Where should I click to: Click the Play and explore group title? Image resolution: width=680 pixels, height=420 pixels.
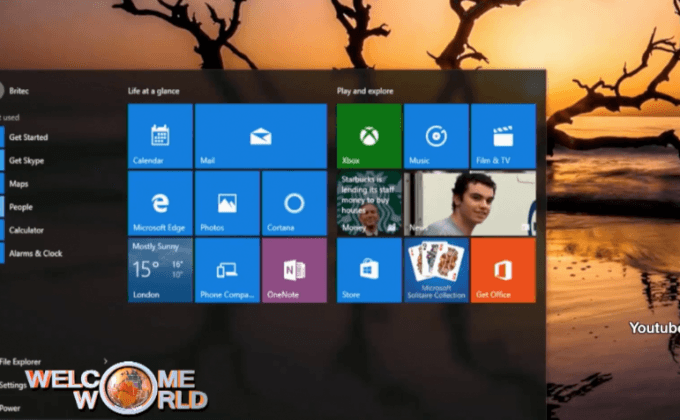coord(365,91)
